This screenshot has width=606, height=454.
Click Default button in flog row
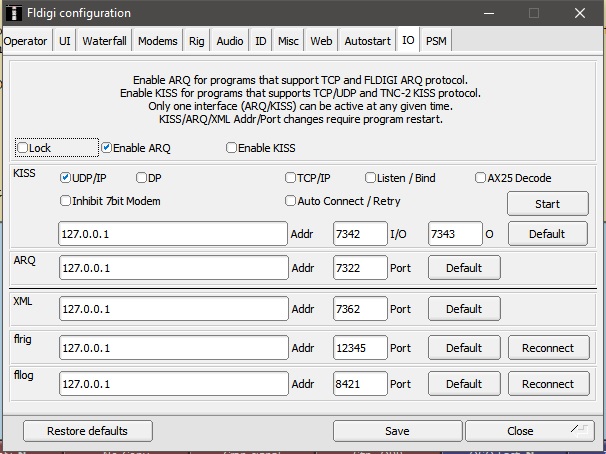(464, 384)
